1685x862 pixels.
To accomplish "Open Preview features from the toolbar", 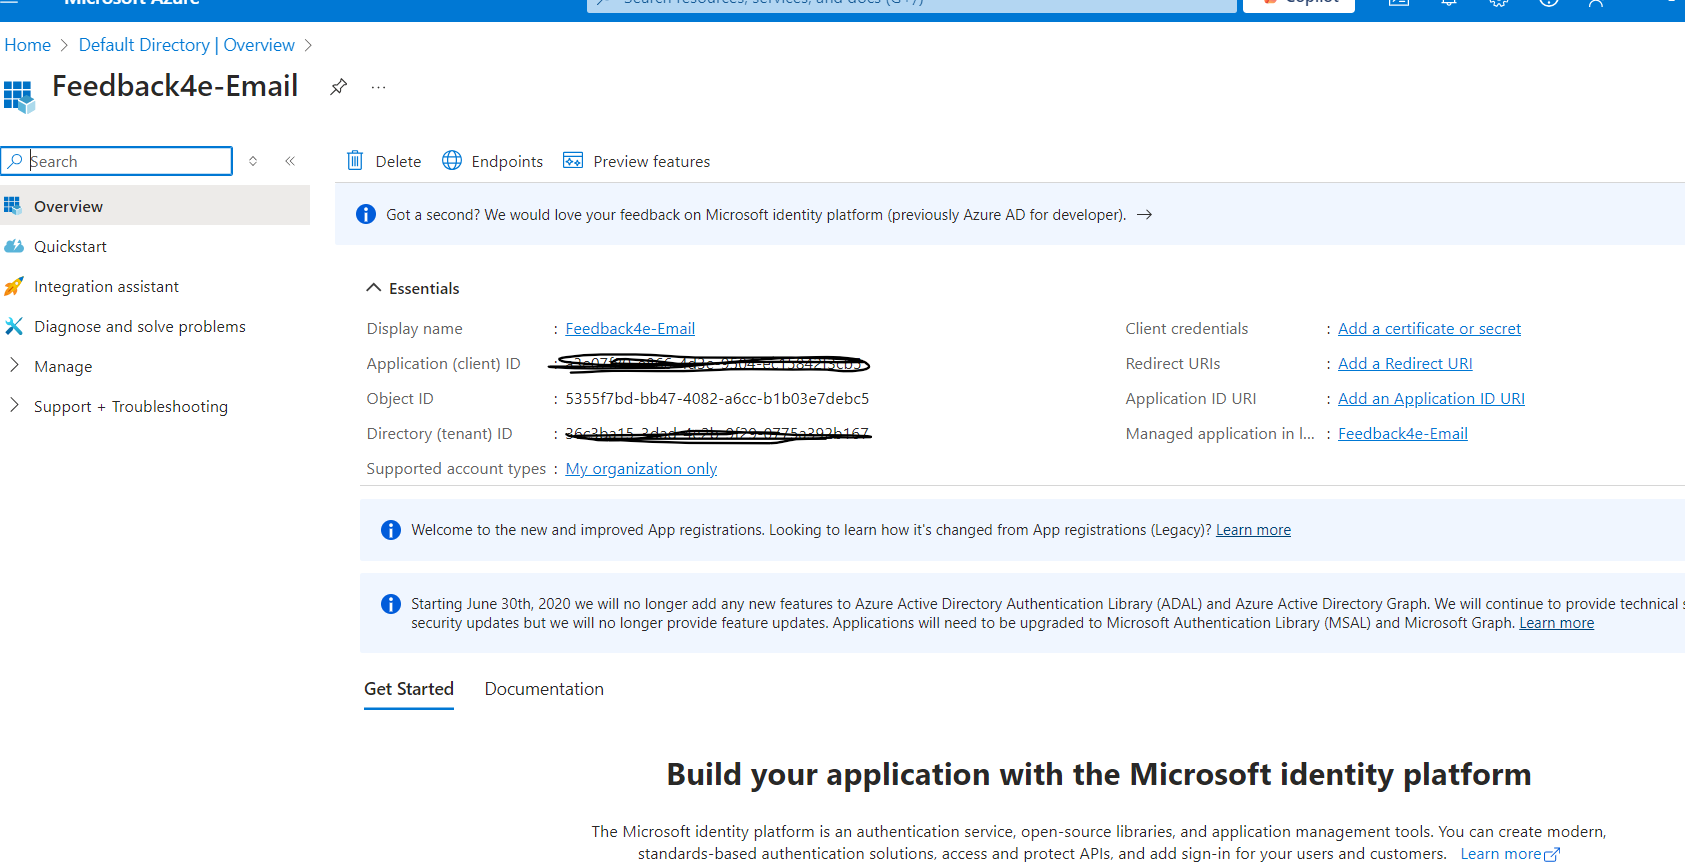I will tap(637, 161).
